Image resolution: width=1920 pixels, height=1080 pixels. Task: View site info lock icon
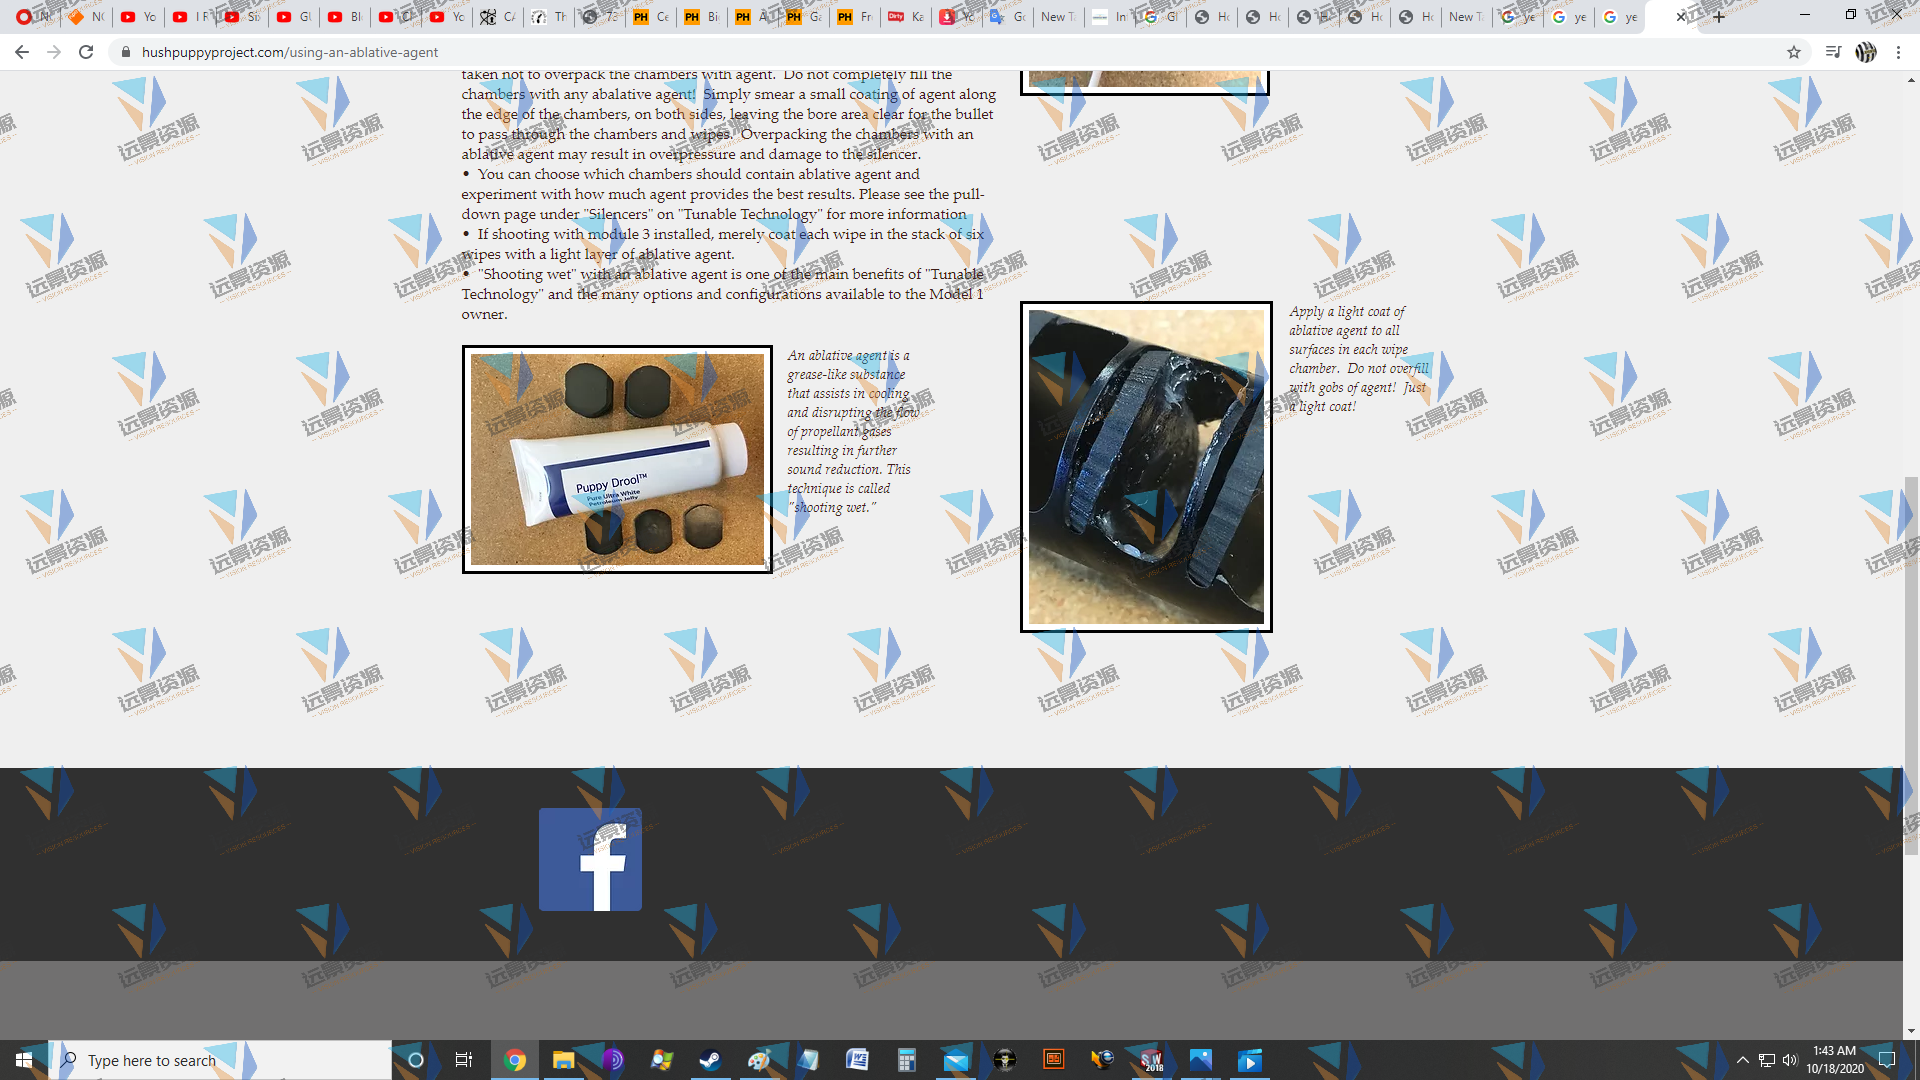pyautogui.click(x=125, y=52)
